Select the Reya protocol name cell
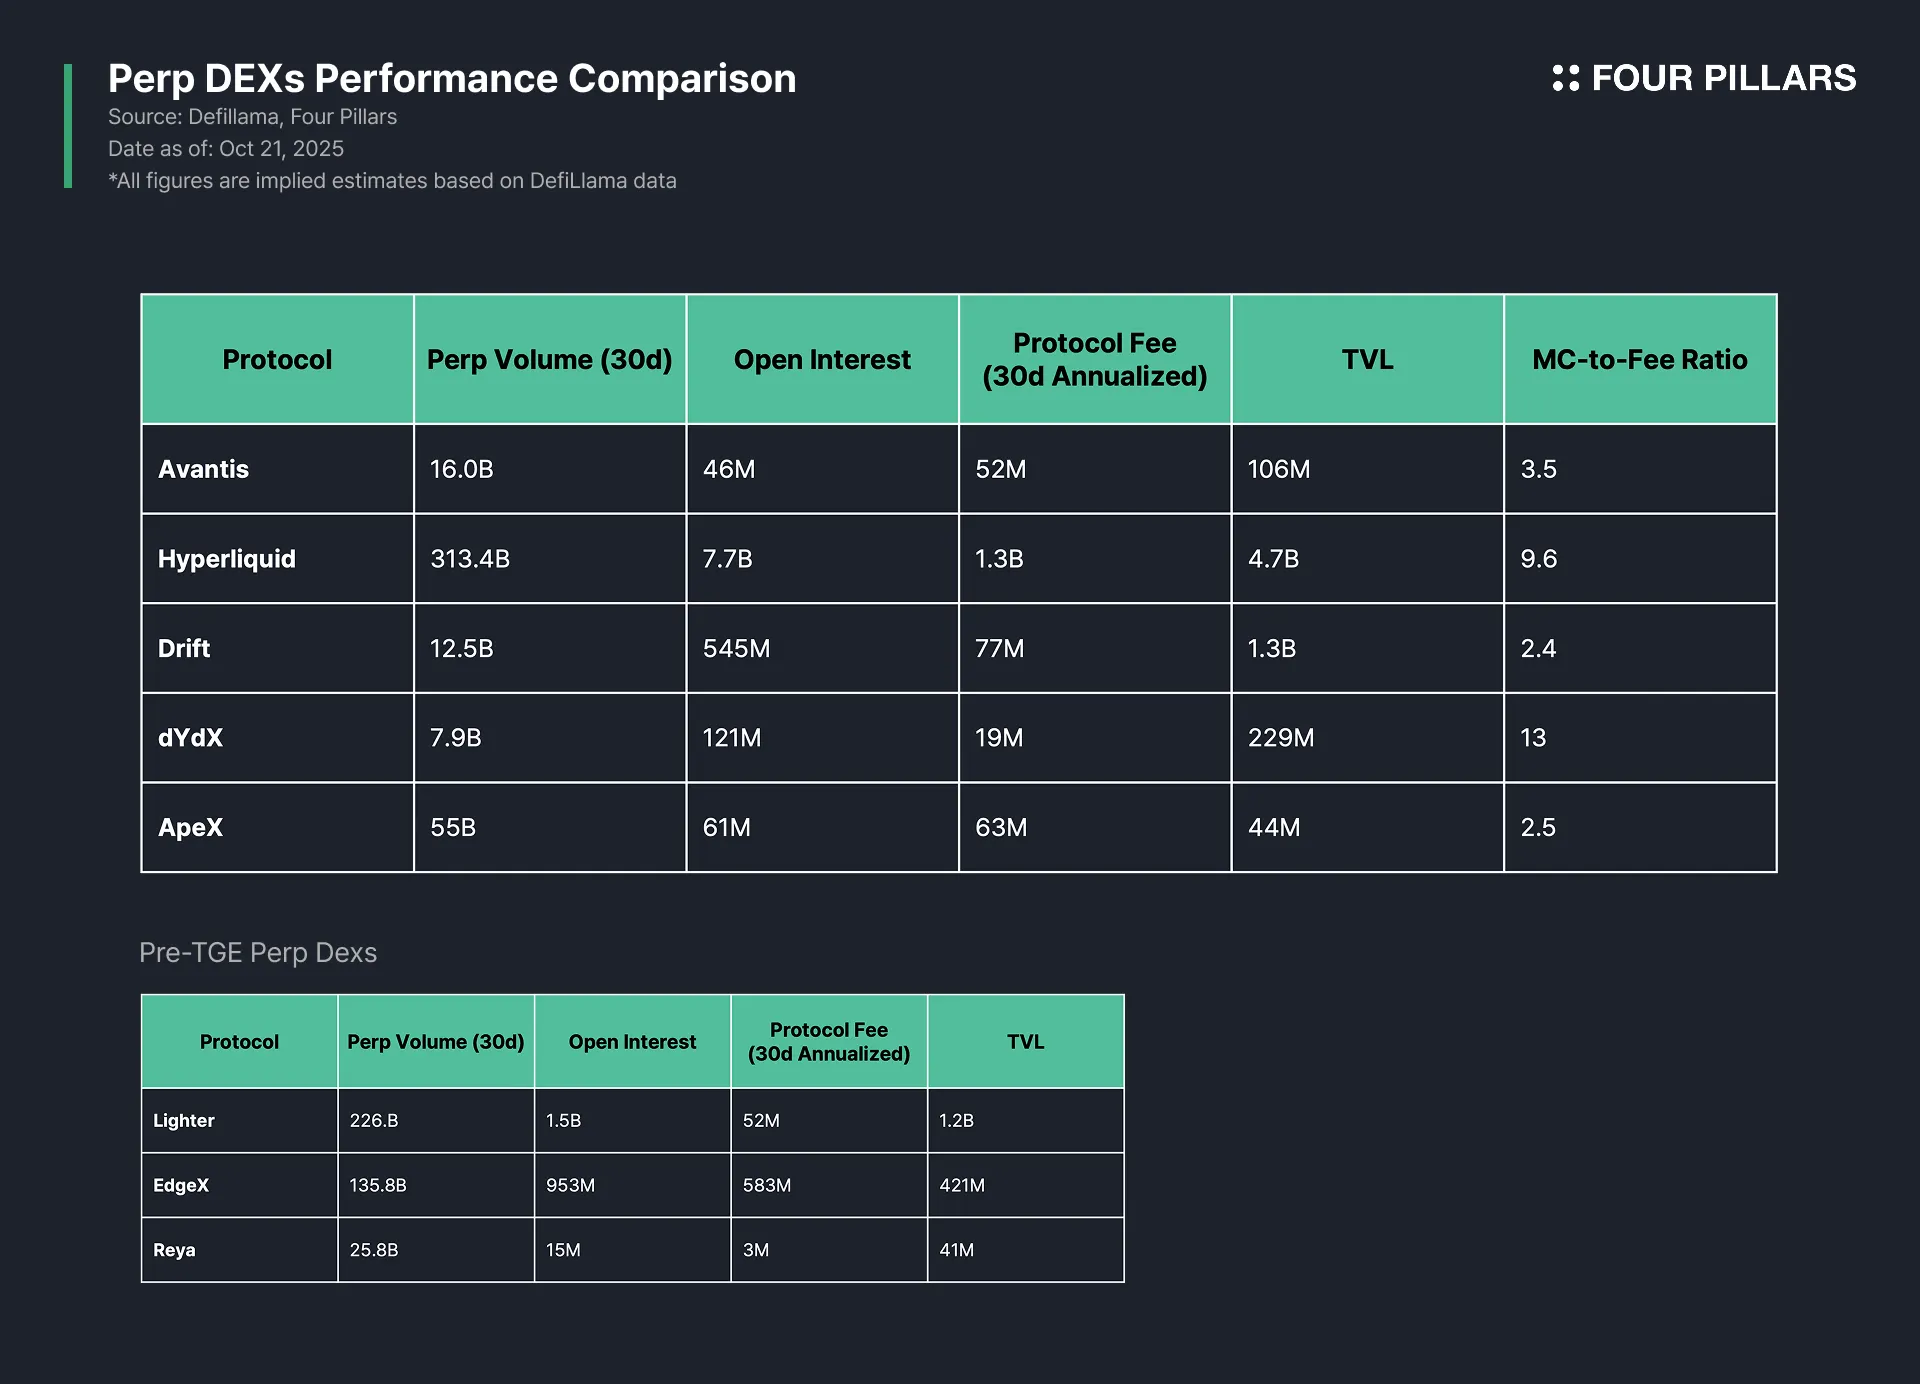Viewport: 1920px width, 1384px height. 174,1250
